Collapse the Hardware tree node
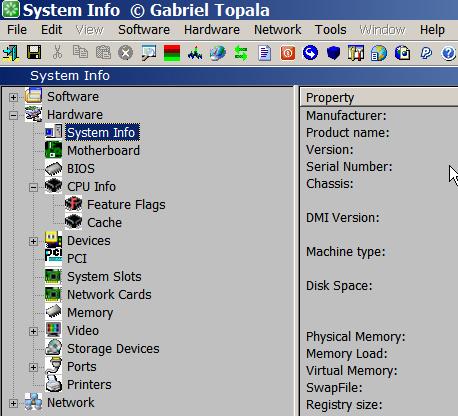Image resolution: width=458 pixels, height=416 pixels. 13,115
